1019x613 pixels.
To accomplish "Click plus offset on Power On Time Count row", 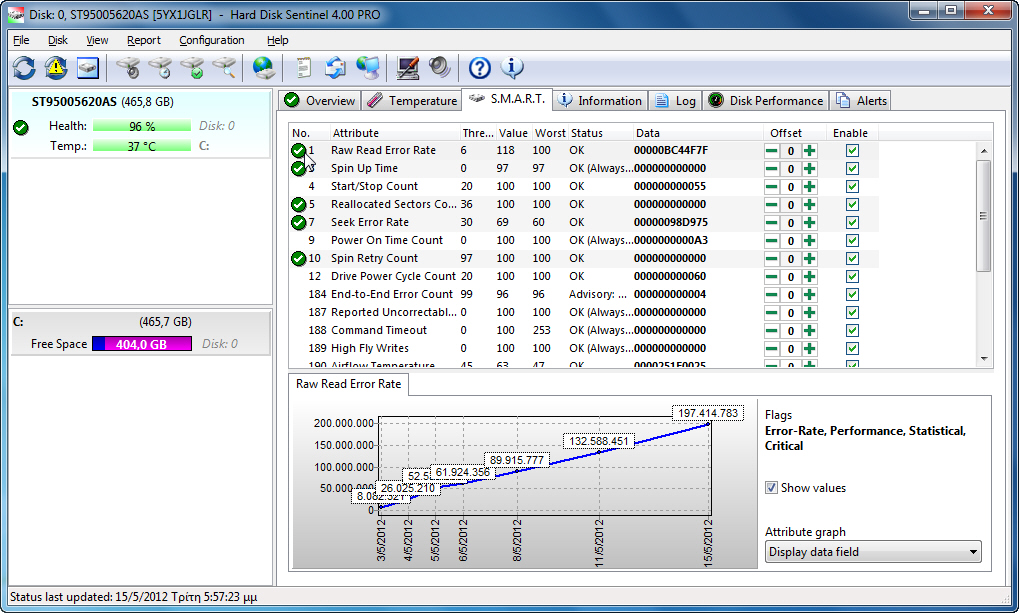I will [809, 241].
